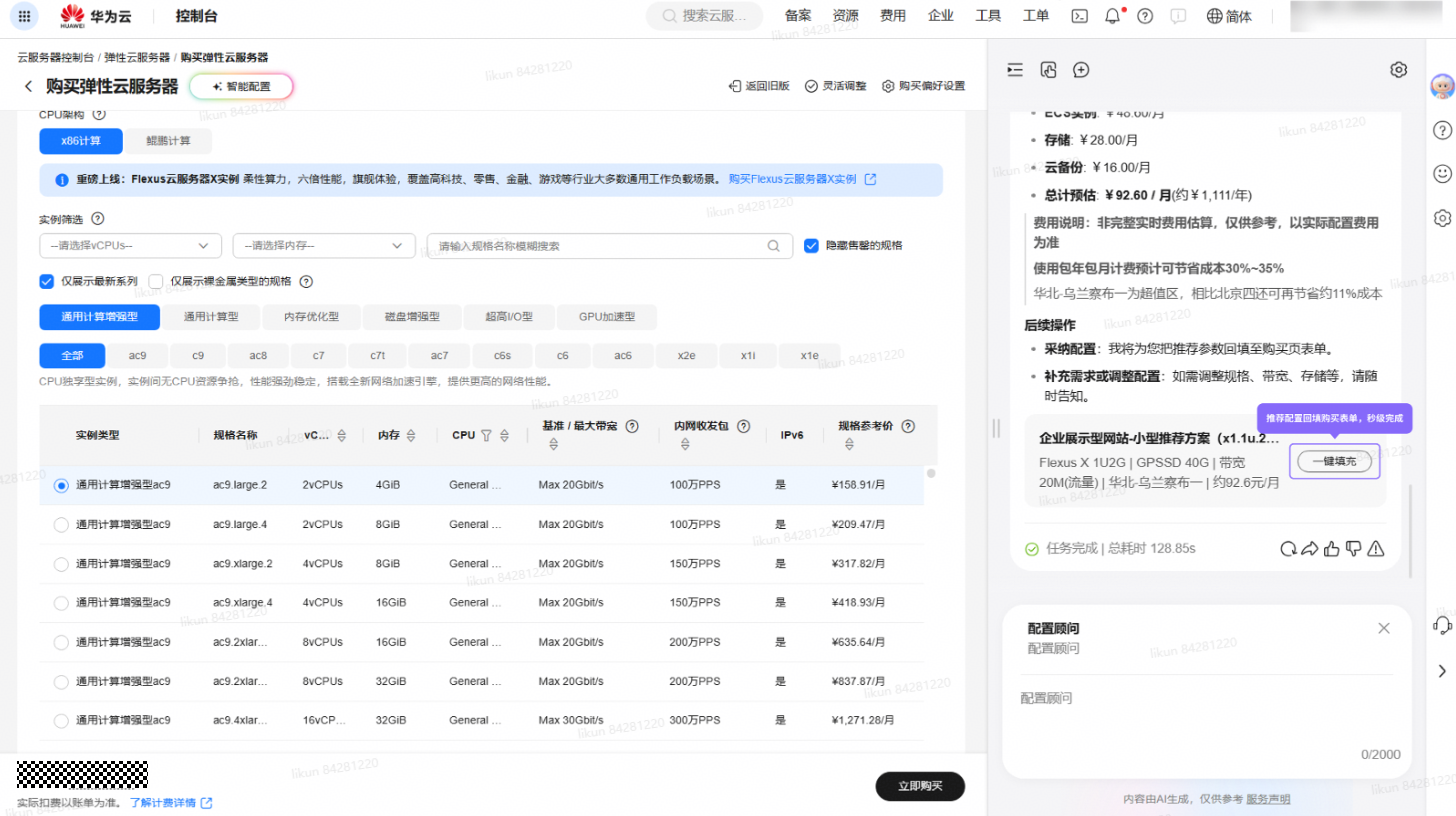The width and height of the screenshot is (1456, 816).
Task: Close the 配置顾问 input card
Action: [x=1384, y=628]
